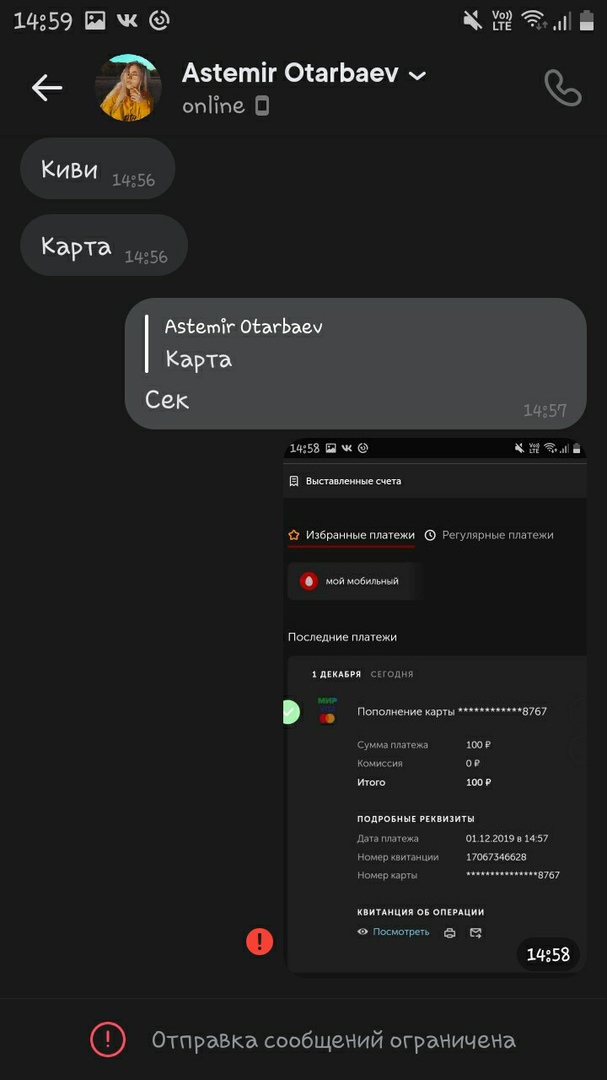
Task: Tap the "Отправка сообщений ограничена" notice
Action: coord(333,1040)
